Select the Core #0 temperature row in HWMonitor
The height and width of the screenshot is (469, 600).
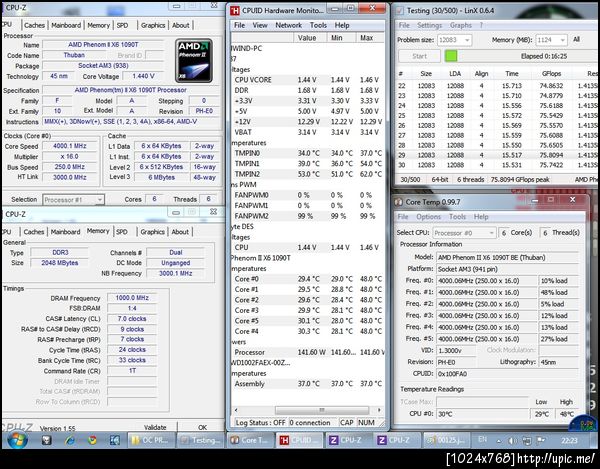[x=308, y=279]
